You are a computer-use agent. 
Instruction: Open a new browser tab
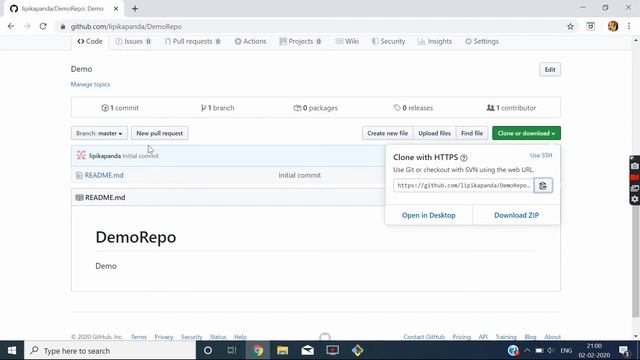(x=135, y=9)
